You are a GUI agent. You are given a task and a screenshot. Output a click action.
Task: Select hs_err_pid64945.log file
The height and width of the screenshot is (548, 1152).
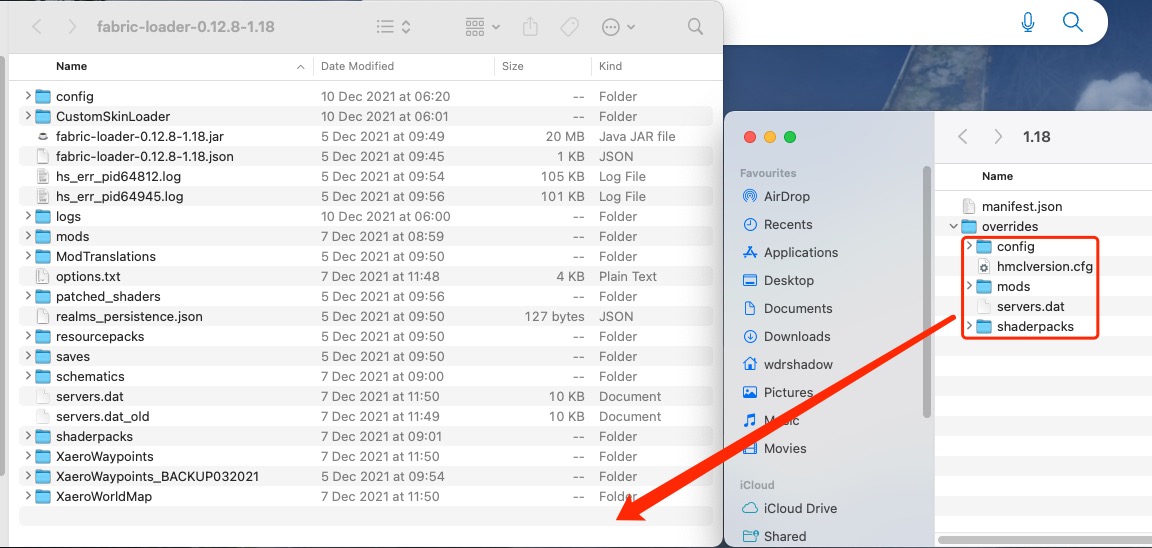tap(120, 196)
